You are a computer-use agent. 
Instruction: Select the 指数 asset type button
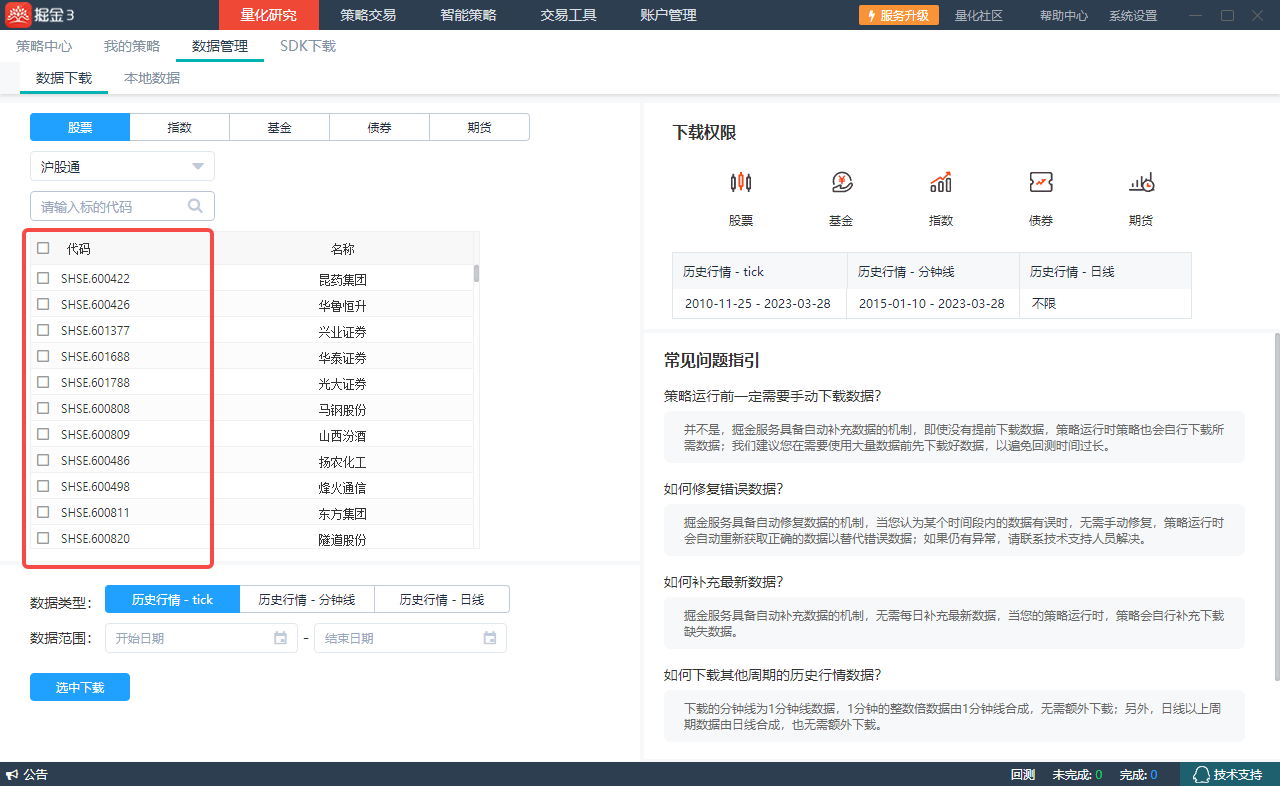[180, 127]
